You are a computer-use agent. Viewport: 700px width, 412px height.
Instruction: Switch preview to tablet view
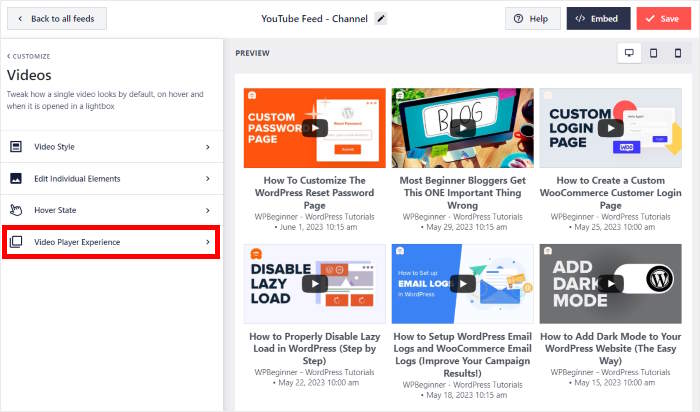(x=653, y=53)
